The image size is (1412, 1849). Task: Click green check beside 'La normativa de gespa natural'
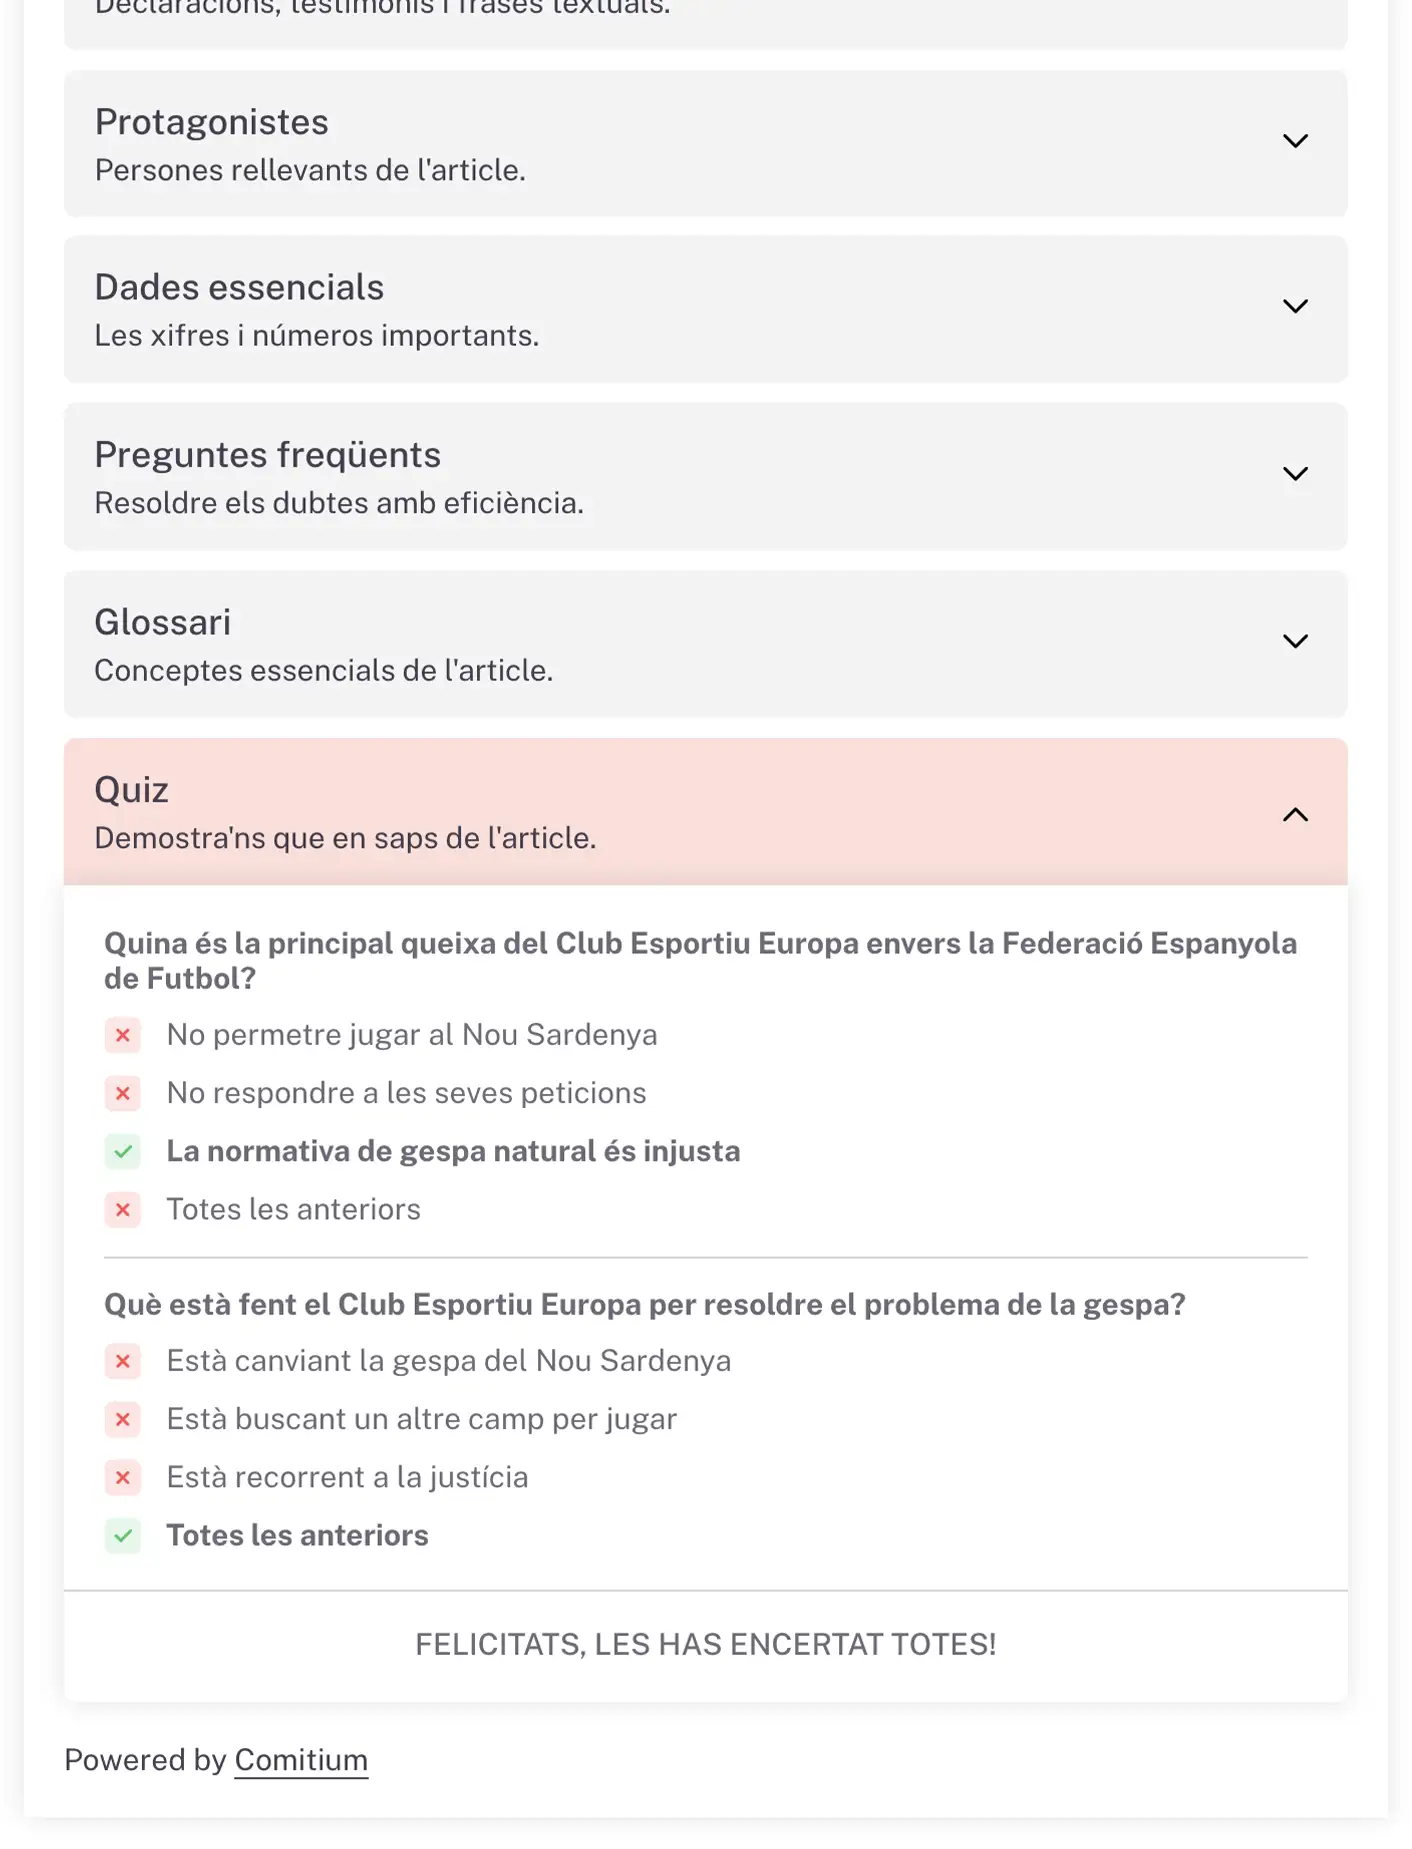tap(123, 1151)
